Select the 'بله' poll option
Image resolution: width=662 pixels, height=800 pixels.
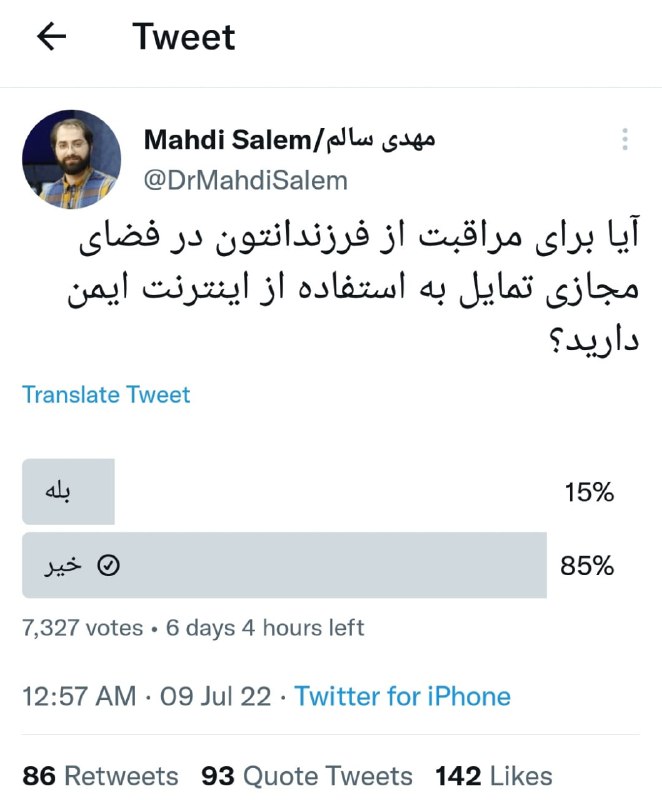pyautogui.click(x=66, y=491)
